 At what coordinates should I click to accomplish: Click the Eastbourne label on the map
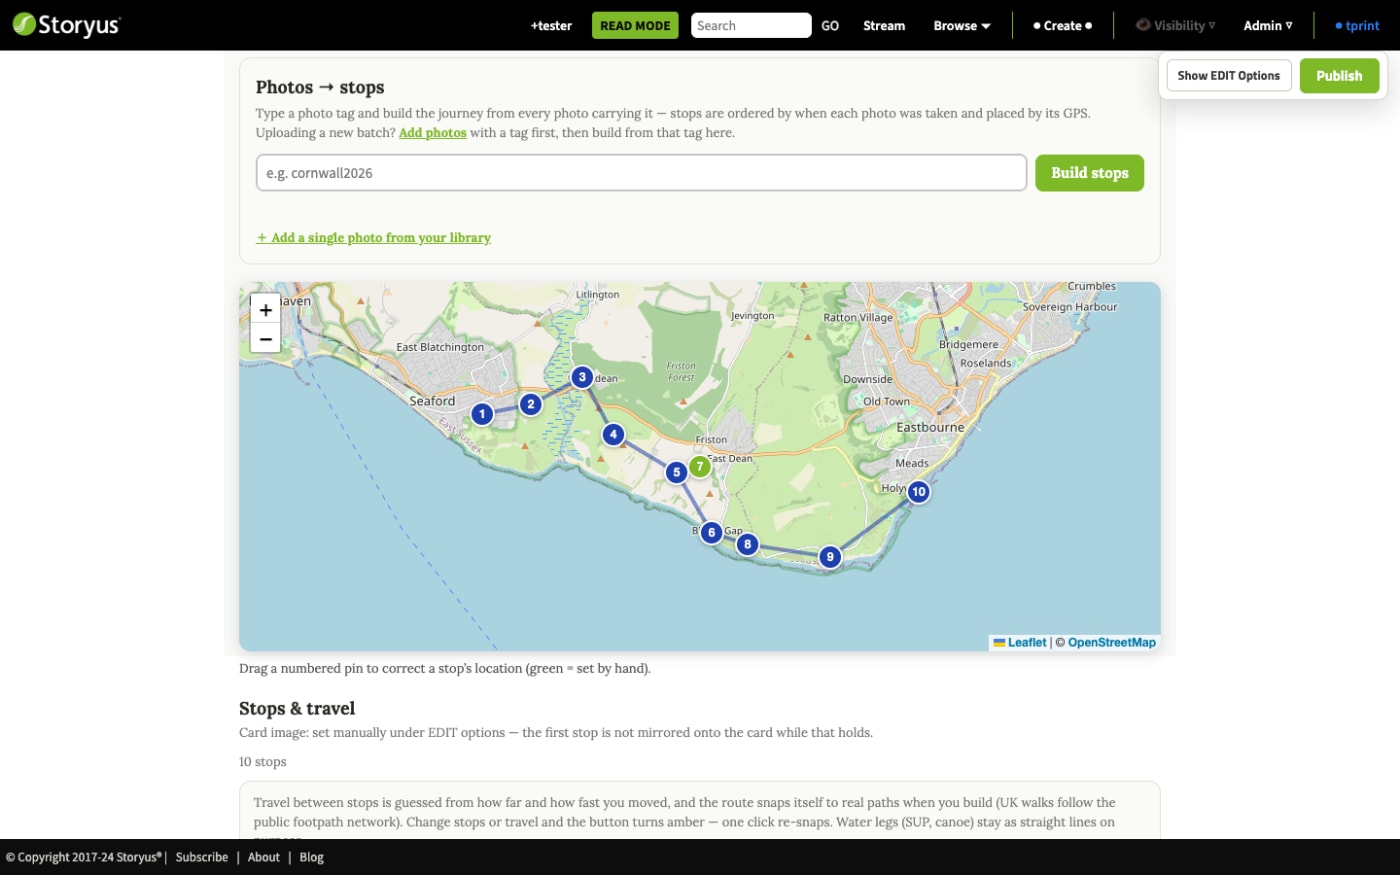[930, 427]
